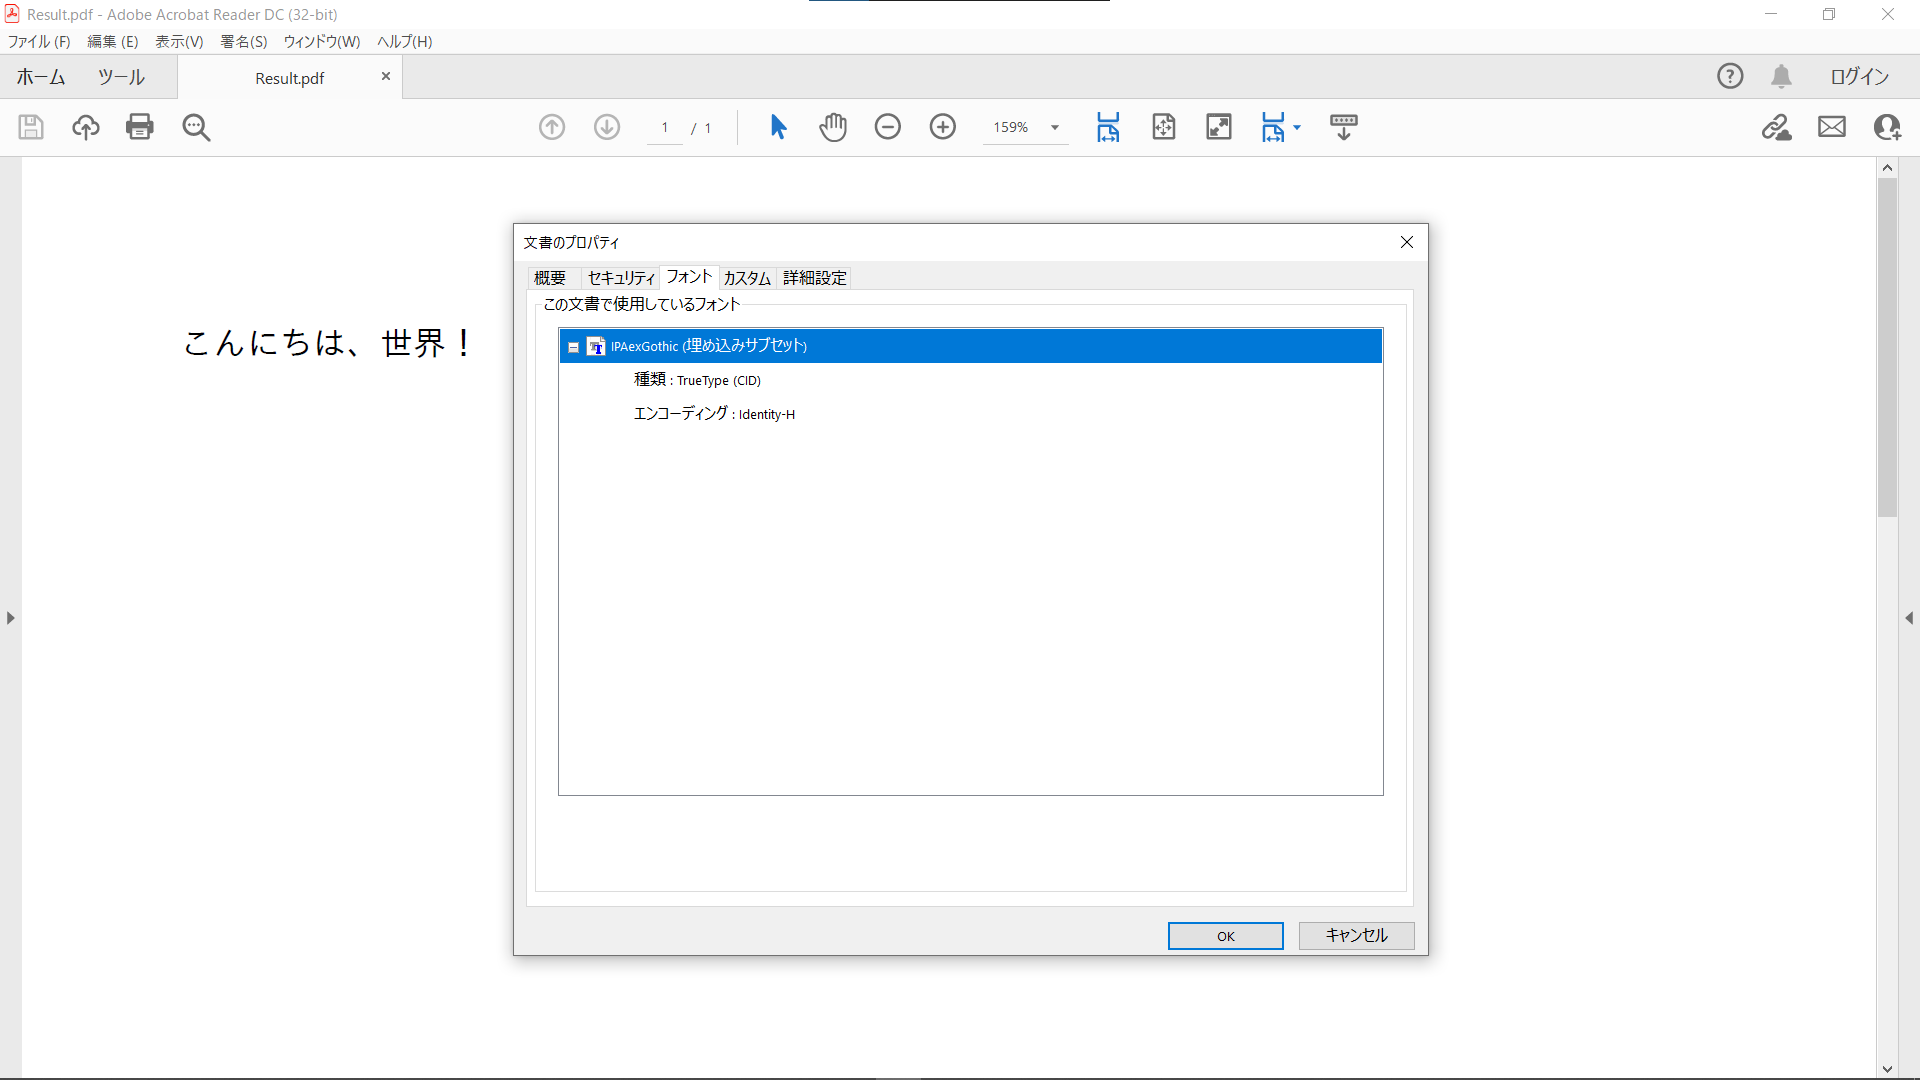
Task: Open the ヘルプ(H) menu
Action: pos(405,41)
